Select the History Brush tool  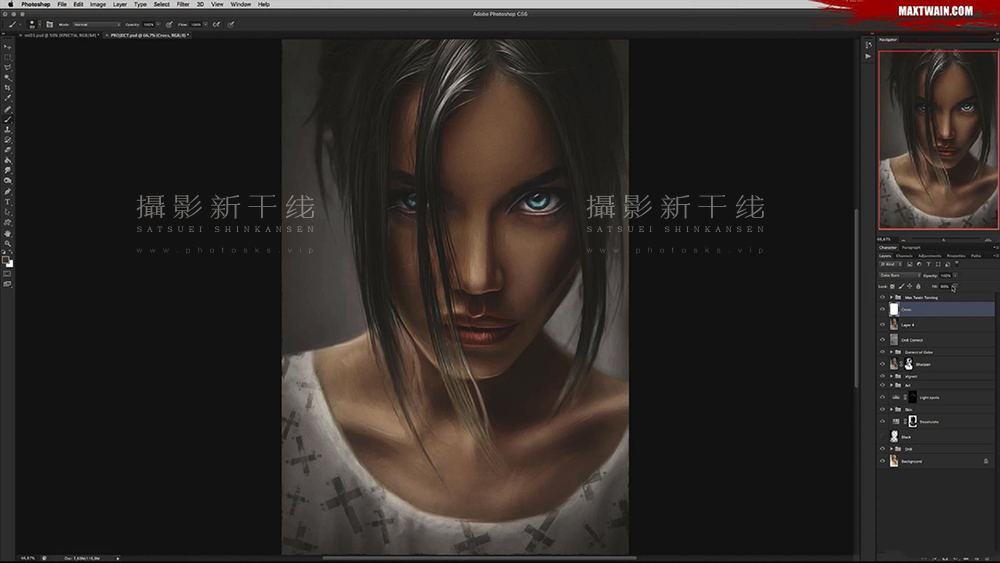[8, 140]
